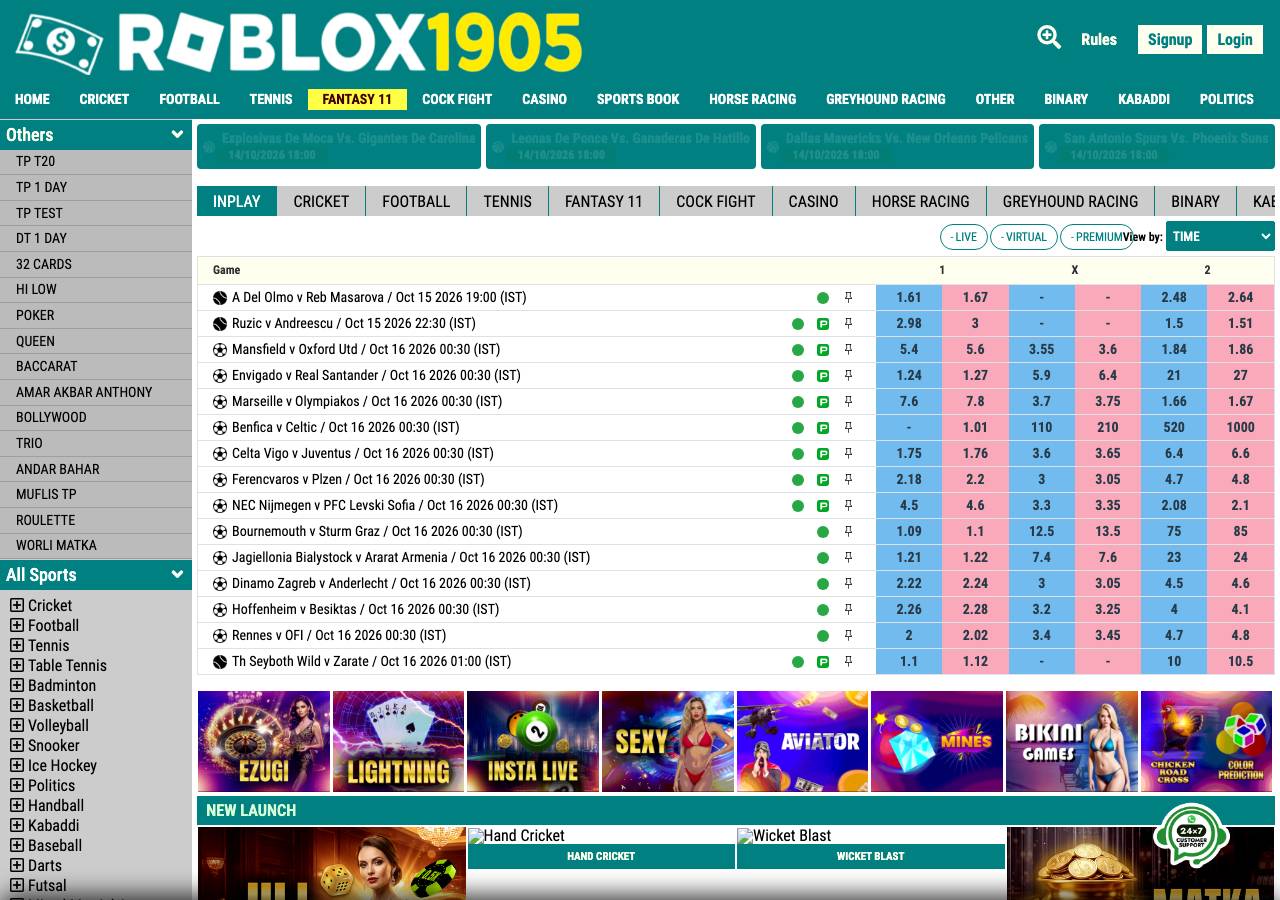Open the 24x7 customer support WhatsApp icon
The height and width of the screenshot is (900, 1280).
(1191, 836)
